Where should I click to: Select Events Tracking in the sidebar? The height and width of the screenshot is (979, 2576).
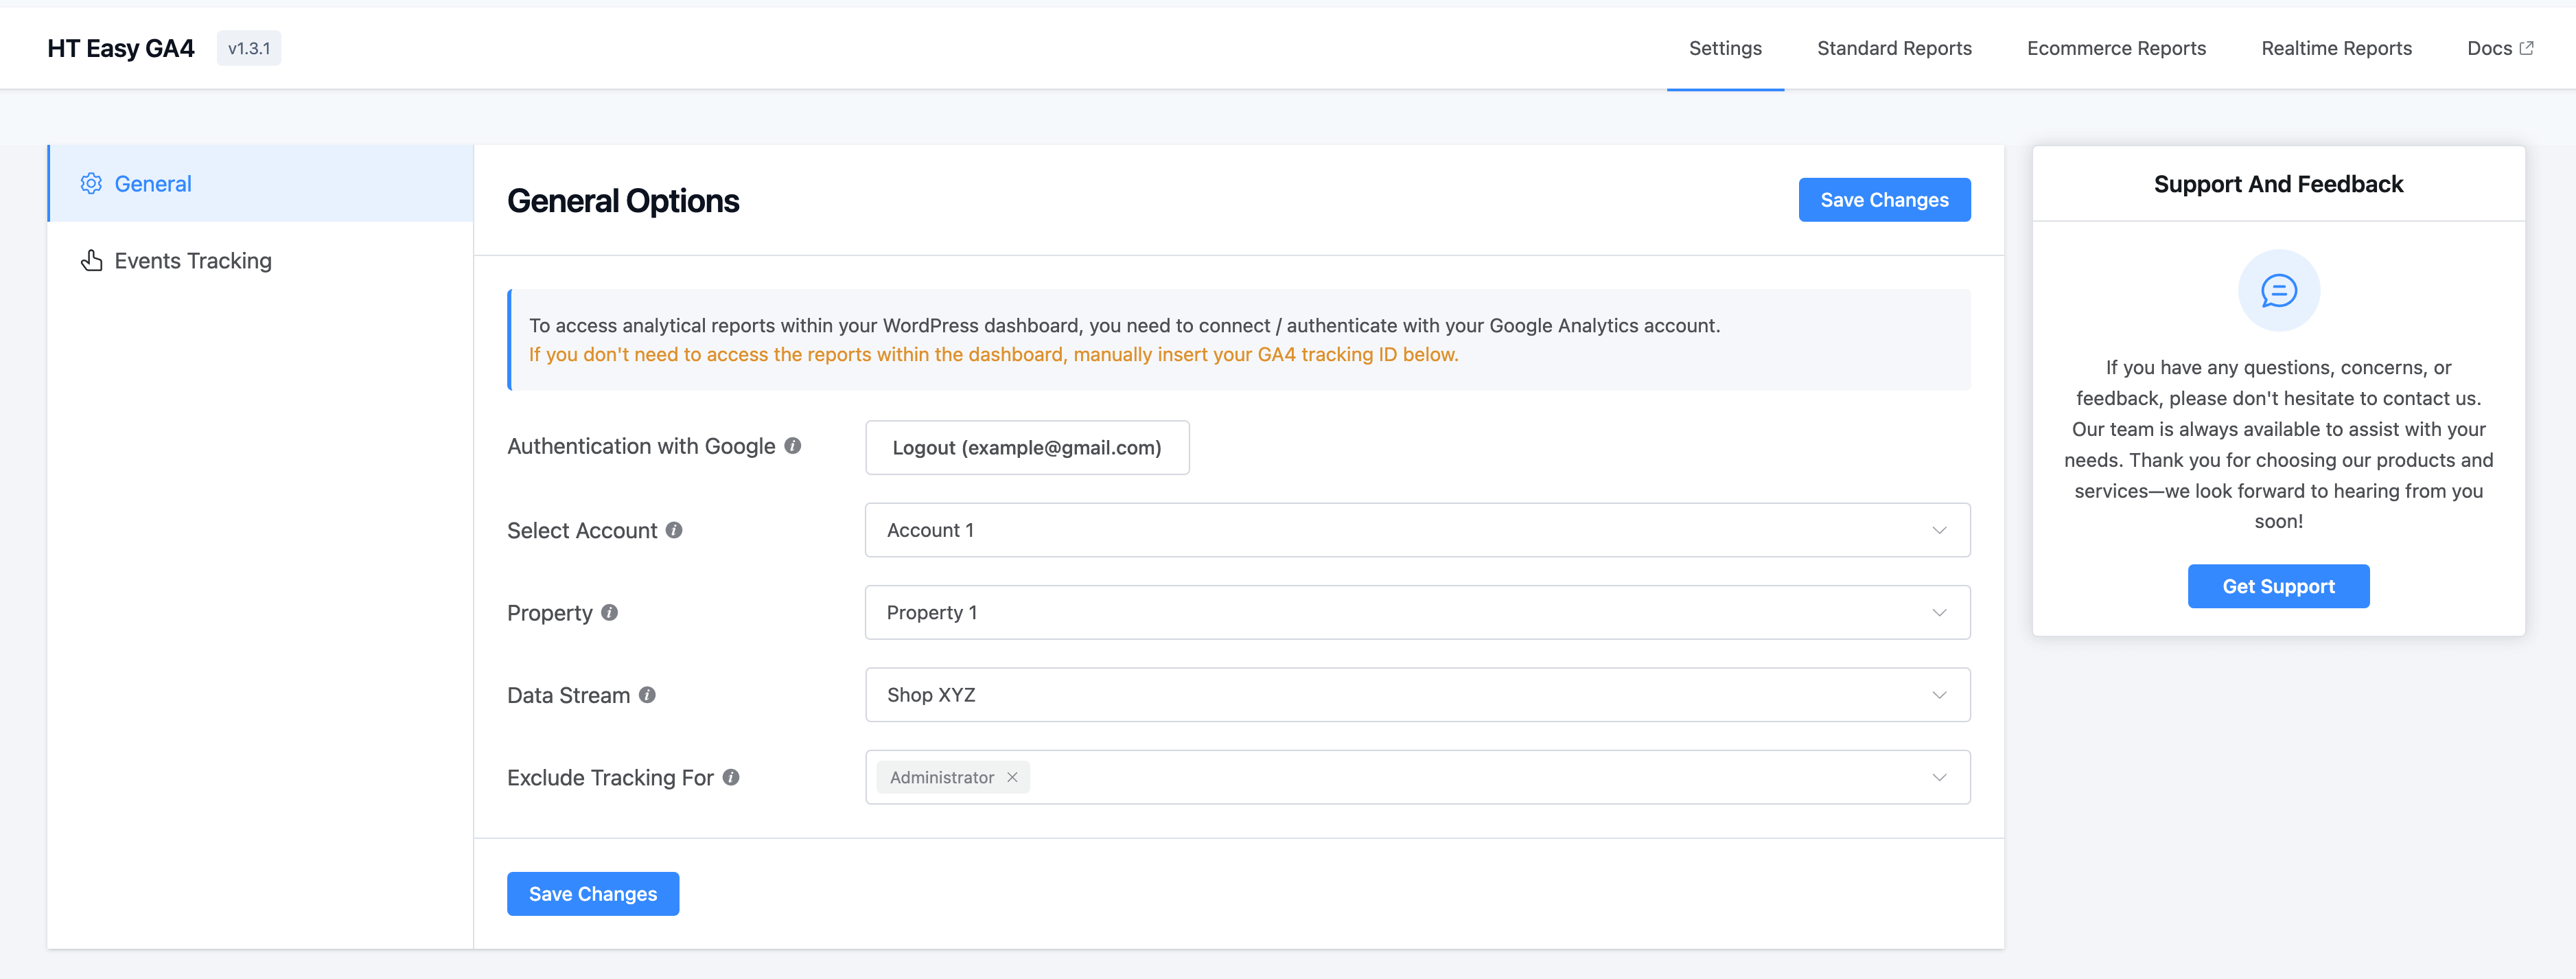coord(260,260)
